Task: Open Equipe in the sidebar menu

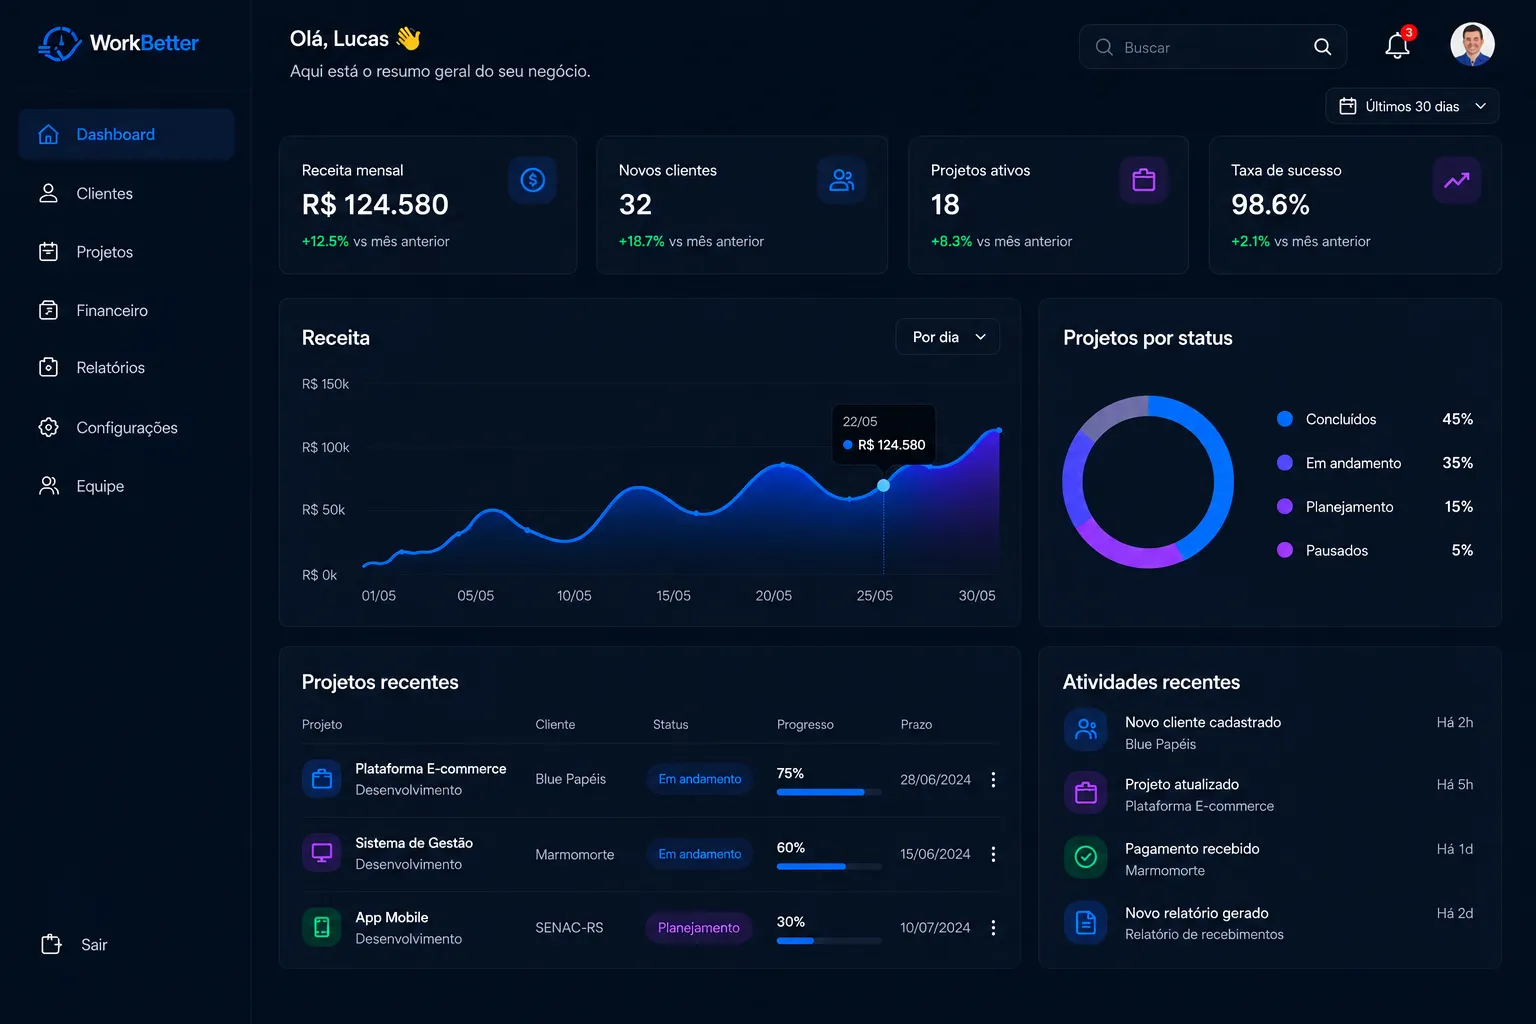Action: click(x=127, y=486)
